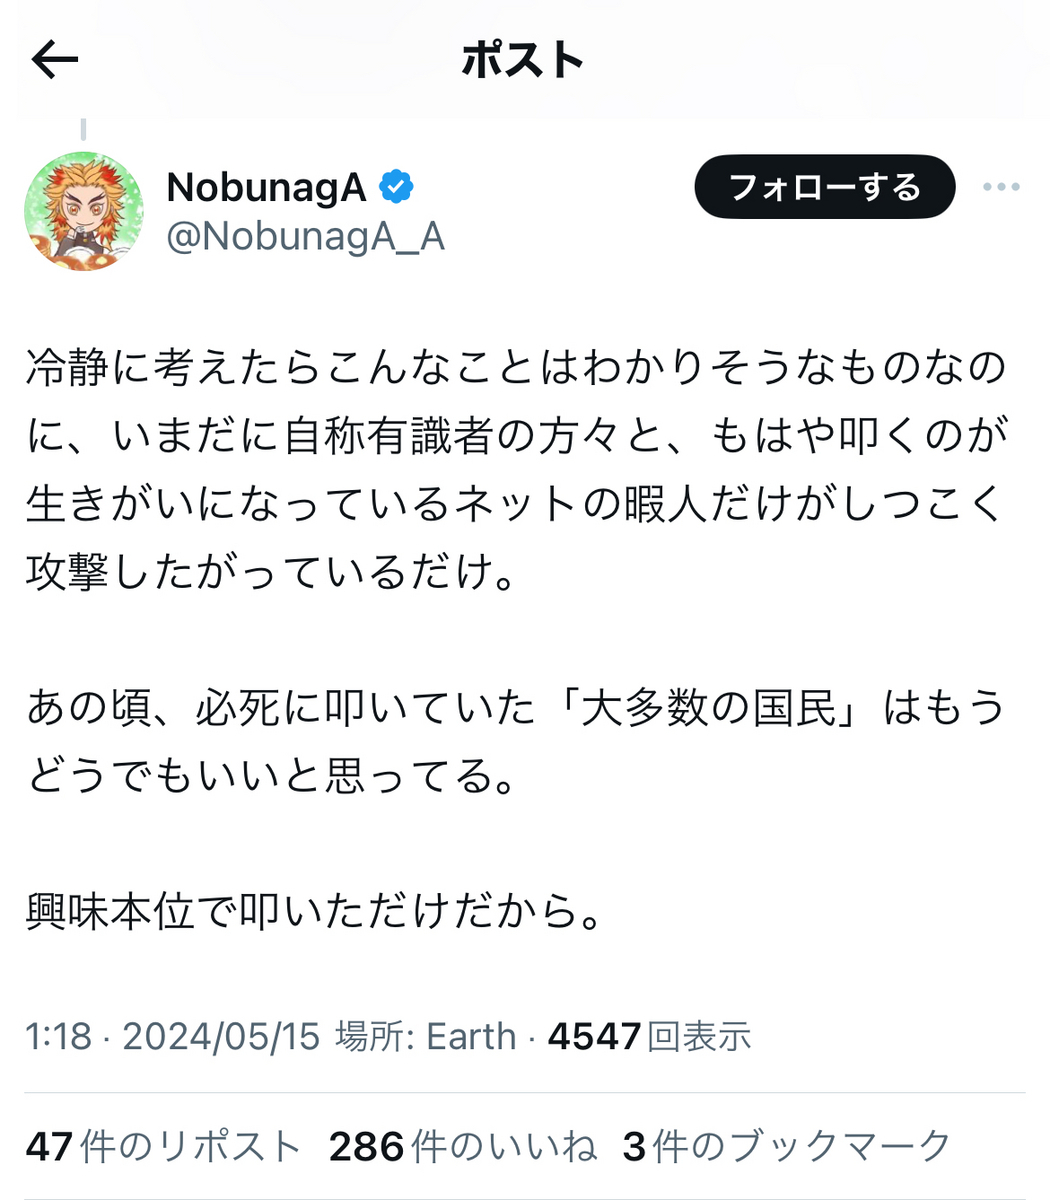Image resolution: width=1050 pixels, height=1200 pixels.
Task: Show the 286 件のいいね likes list
Action: (x=463, y=1146)
